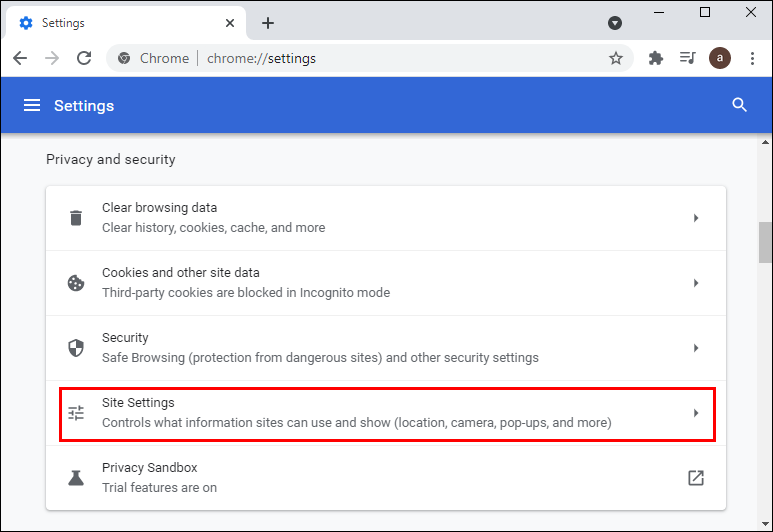The height and width of the screenshot is (532, 773).
Task: Expand Cookies and other site data arrow
Action: pos(696,283)
